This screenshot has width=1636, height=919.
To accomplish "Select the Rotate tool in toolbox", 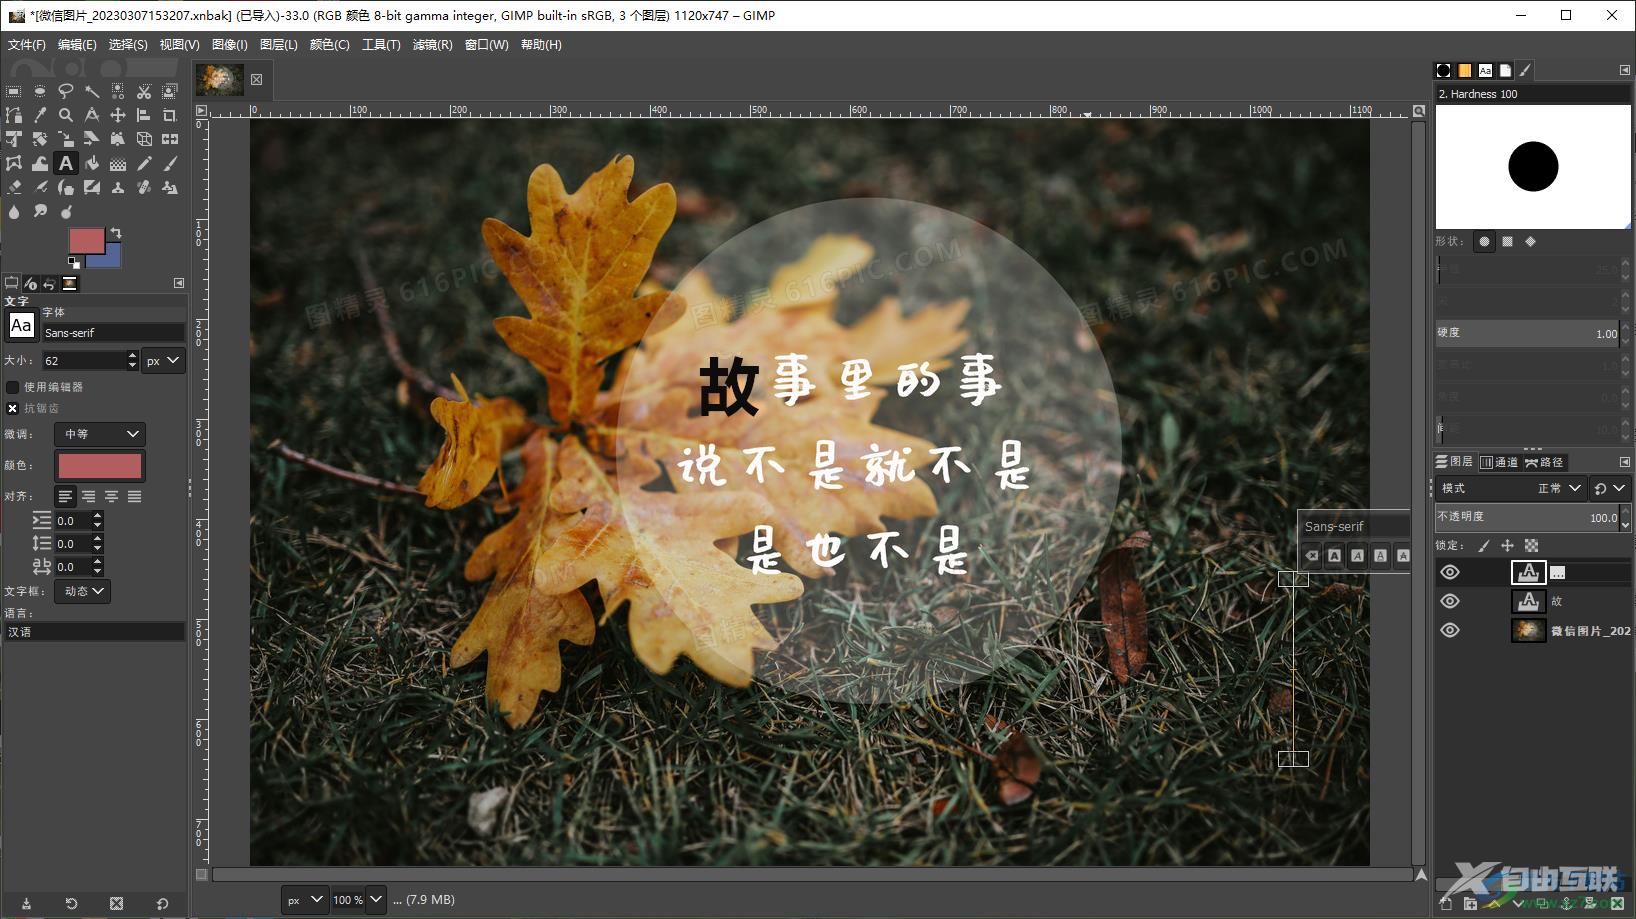I will point(40,139).
